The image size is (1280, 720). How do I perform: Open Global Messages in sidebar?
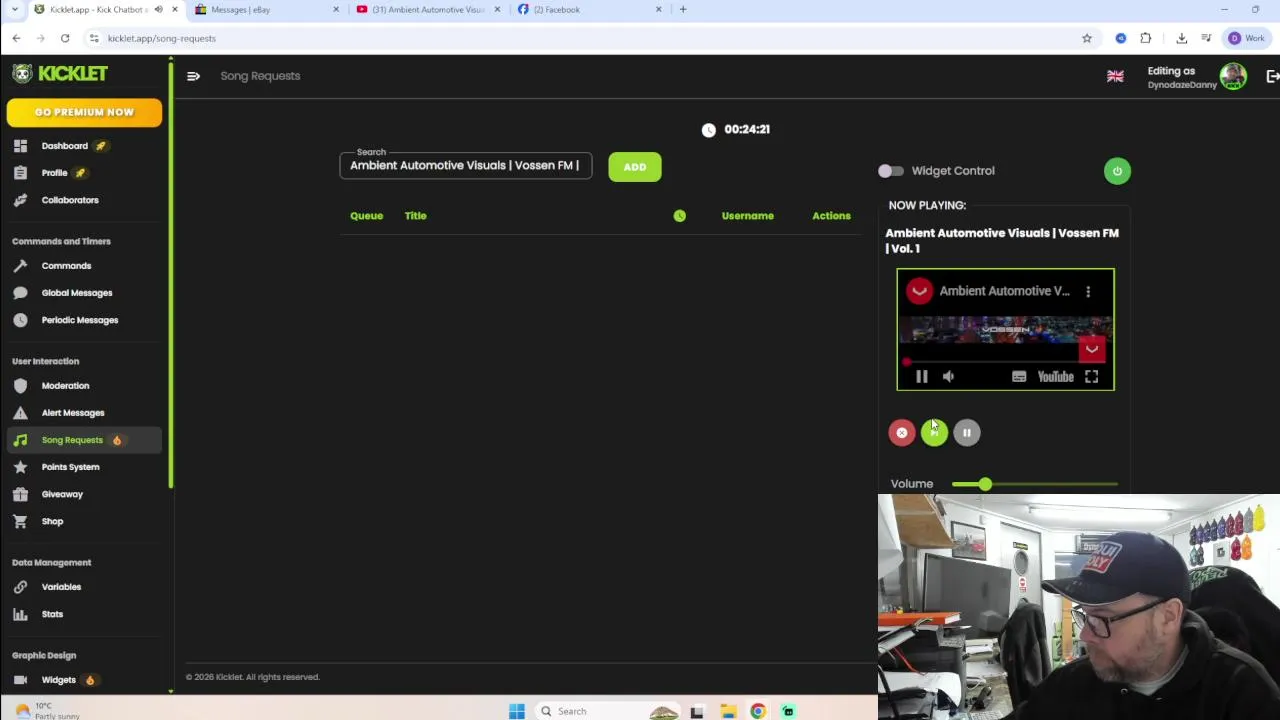pos(76,293)
